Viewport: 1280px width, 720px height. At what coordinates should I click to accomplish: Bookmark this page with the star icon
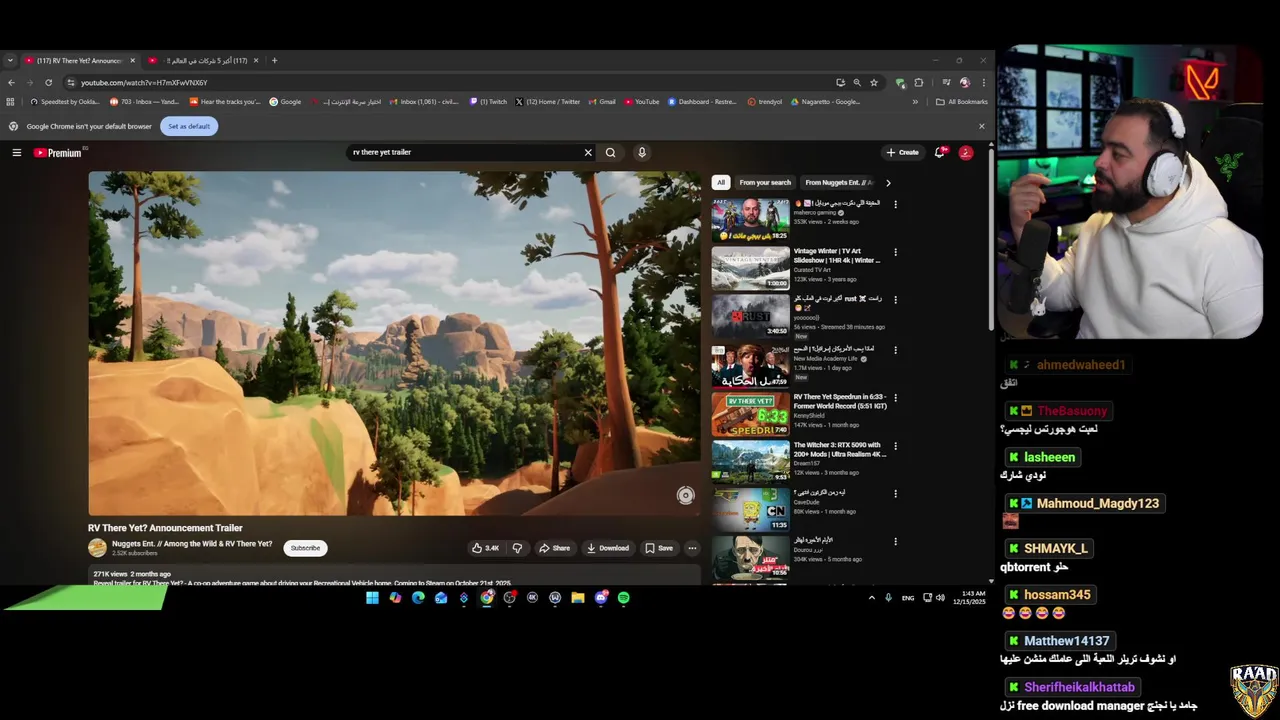[874, 83]
